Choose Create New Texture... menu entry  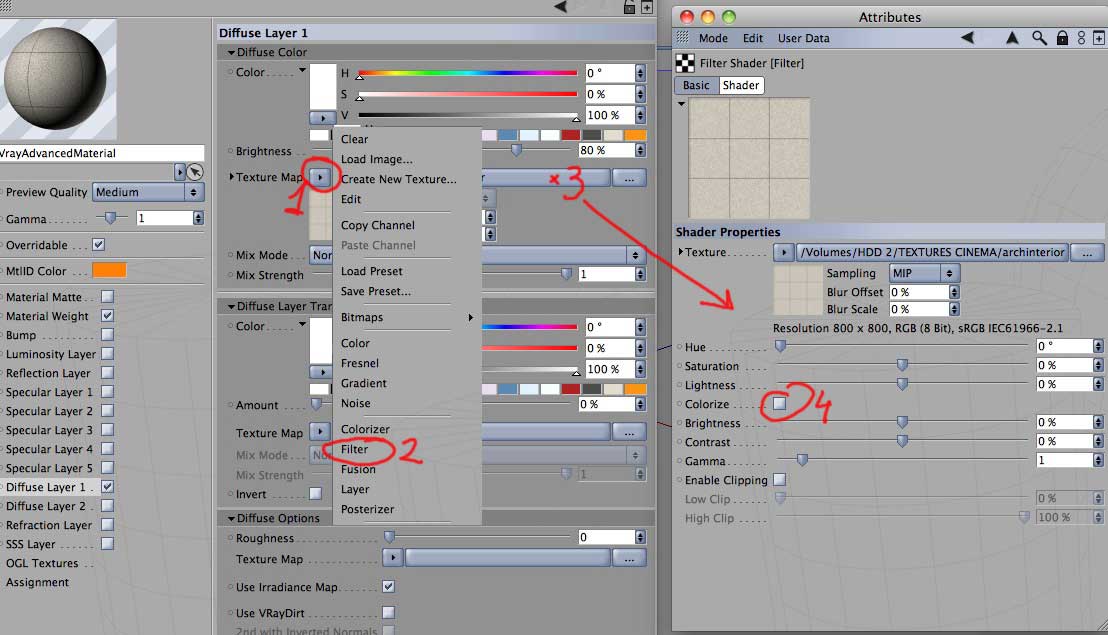point(399,179)
